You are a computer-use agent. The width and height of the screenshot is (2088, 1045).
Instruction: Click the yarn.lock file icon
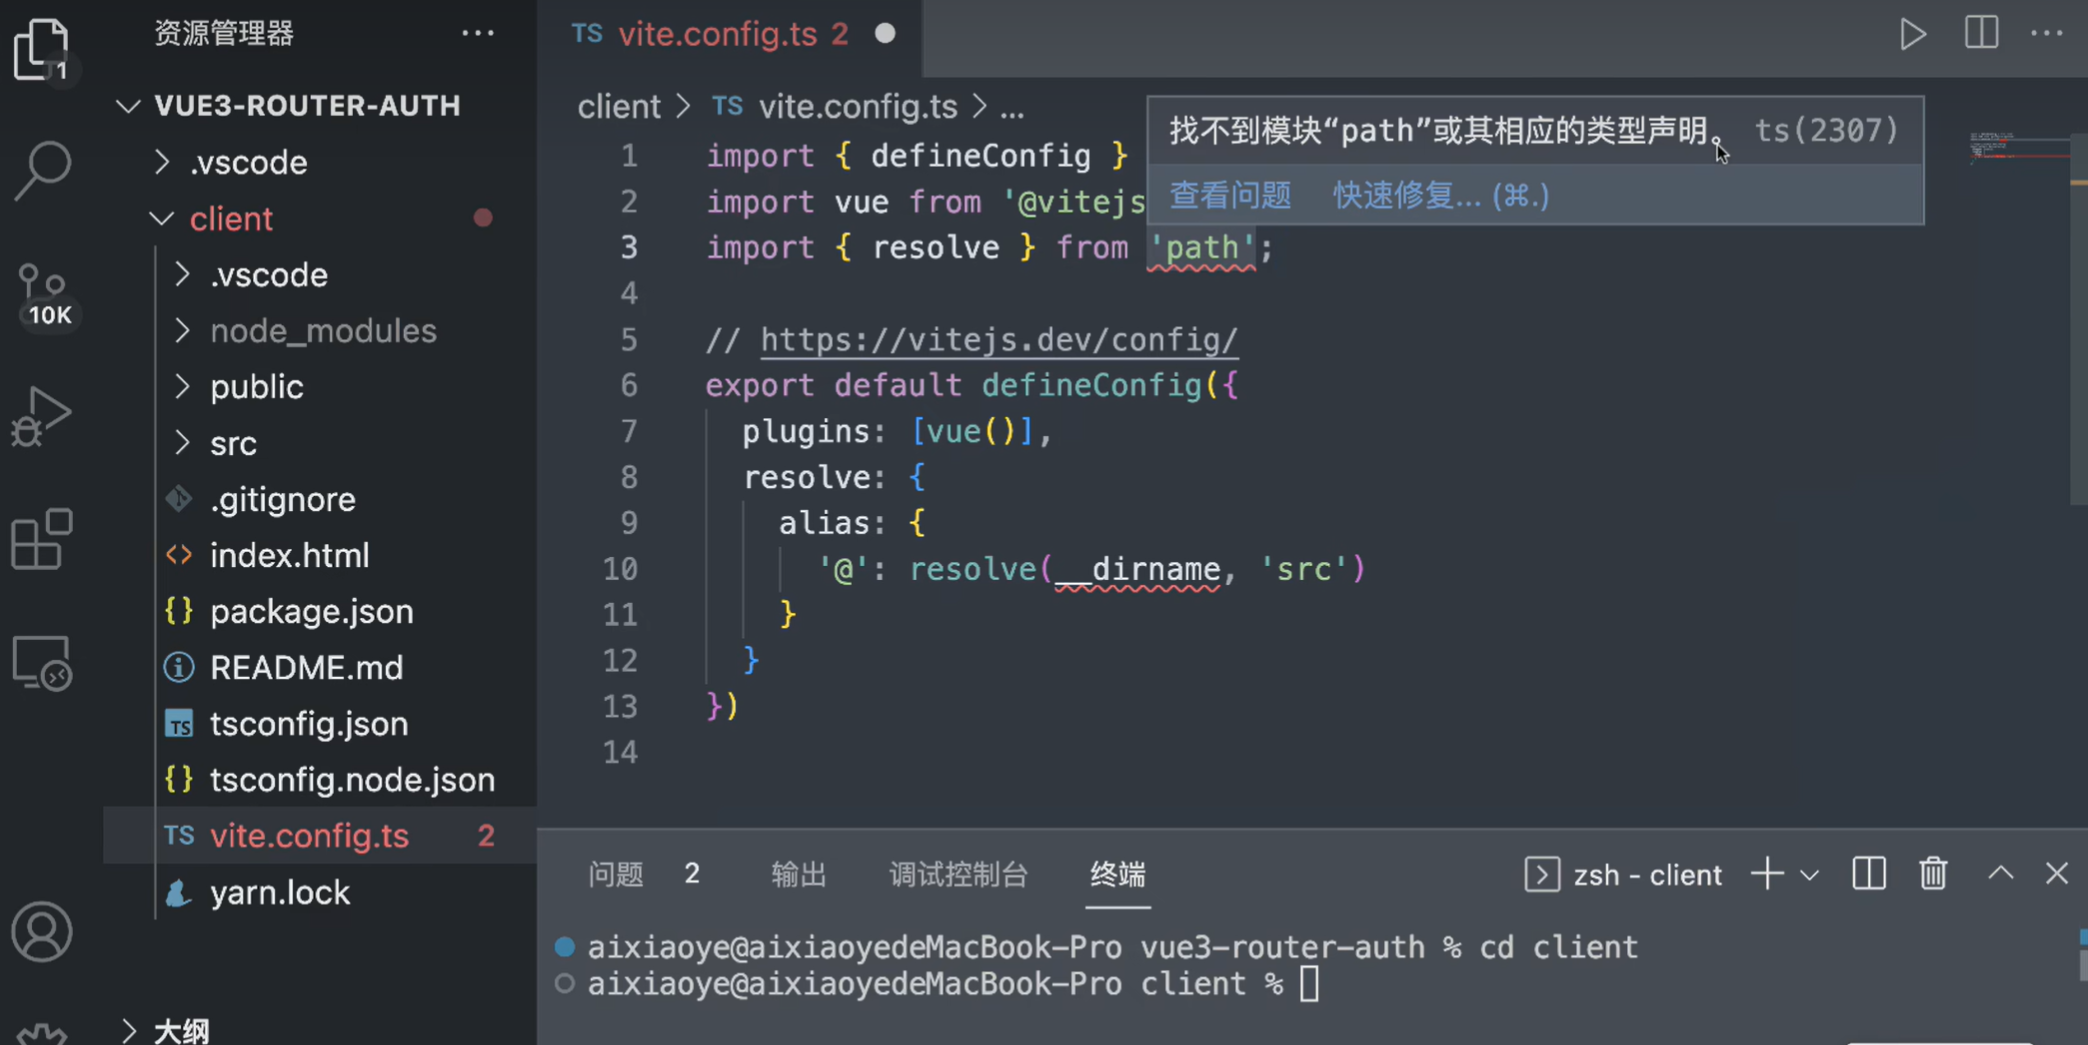click(x=178, y=892)
